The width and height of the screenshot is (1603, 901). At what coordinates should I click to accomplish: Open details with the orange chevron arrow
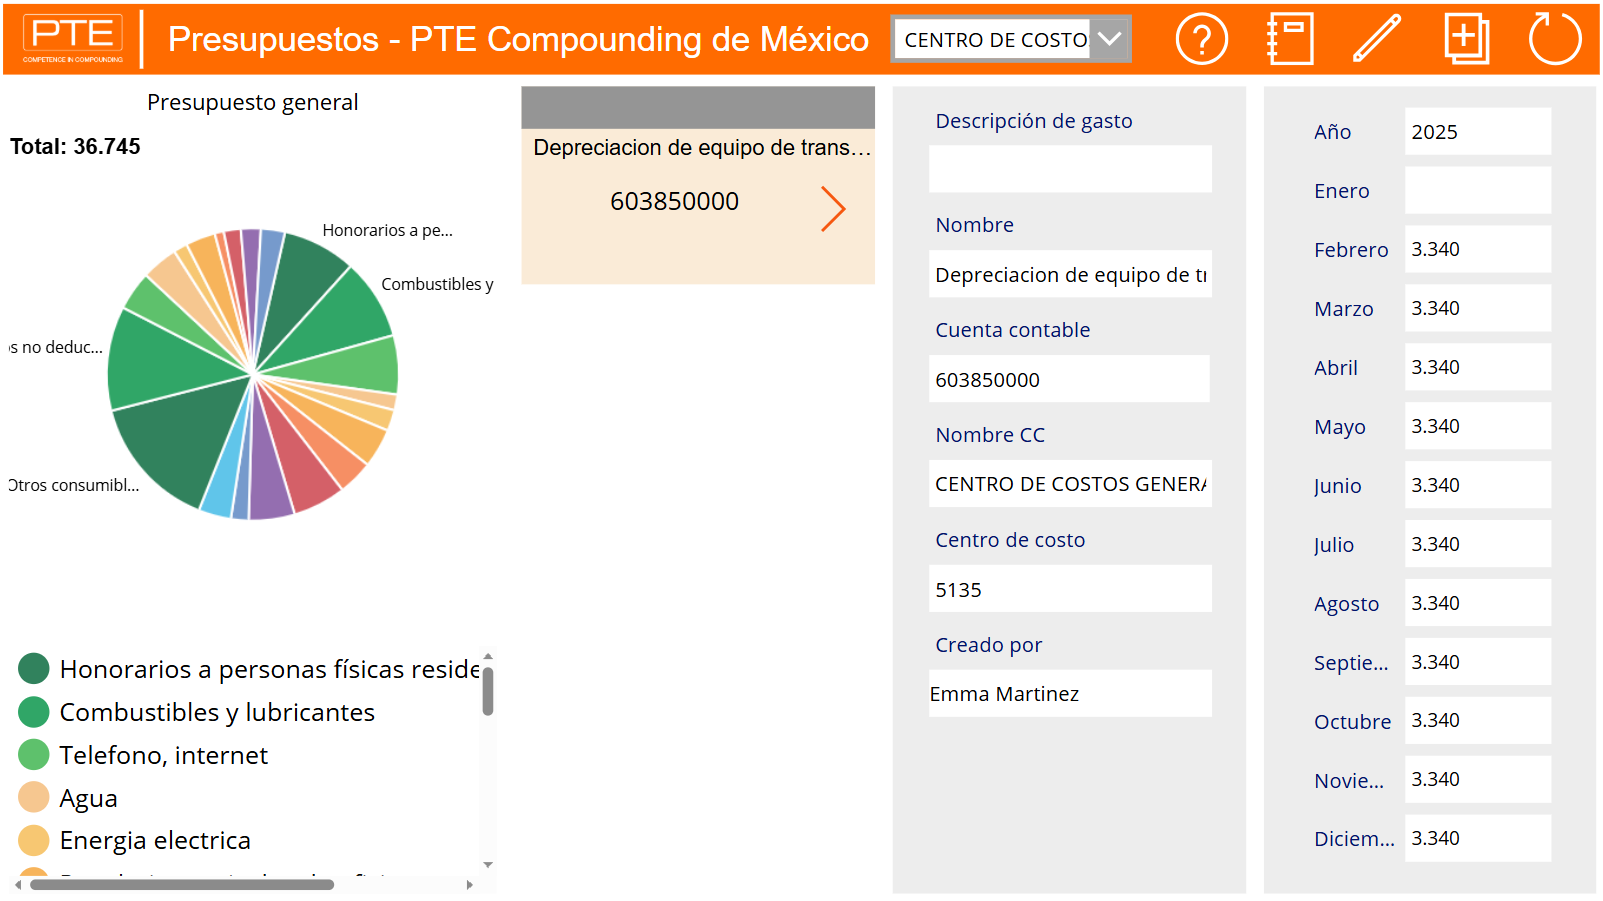point(833,209)
